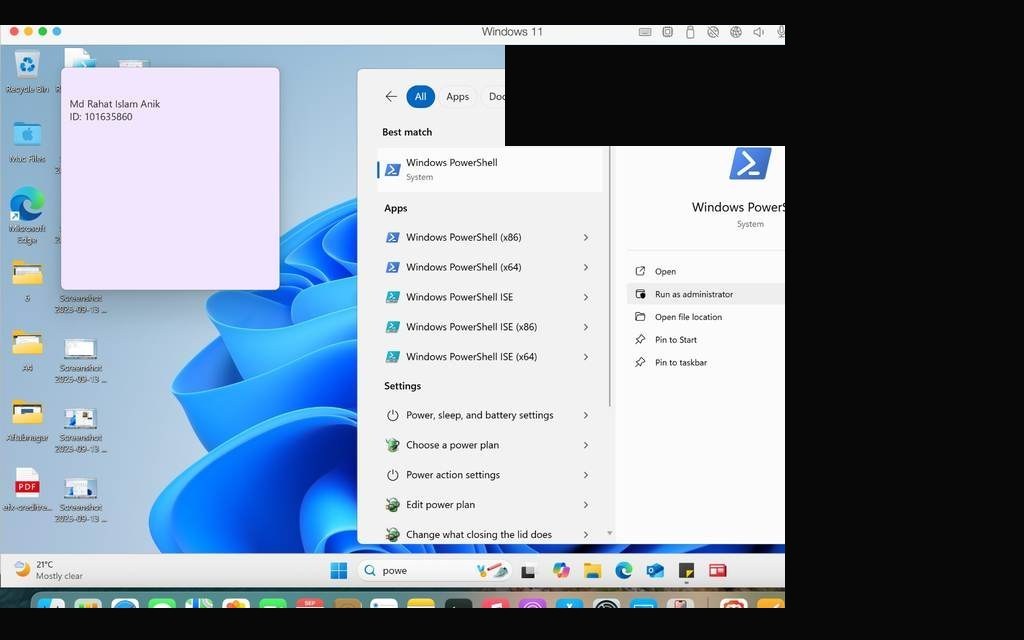Click the Settings section heading in results

pos(402,386)
